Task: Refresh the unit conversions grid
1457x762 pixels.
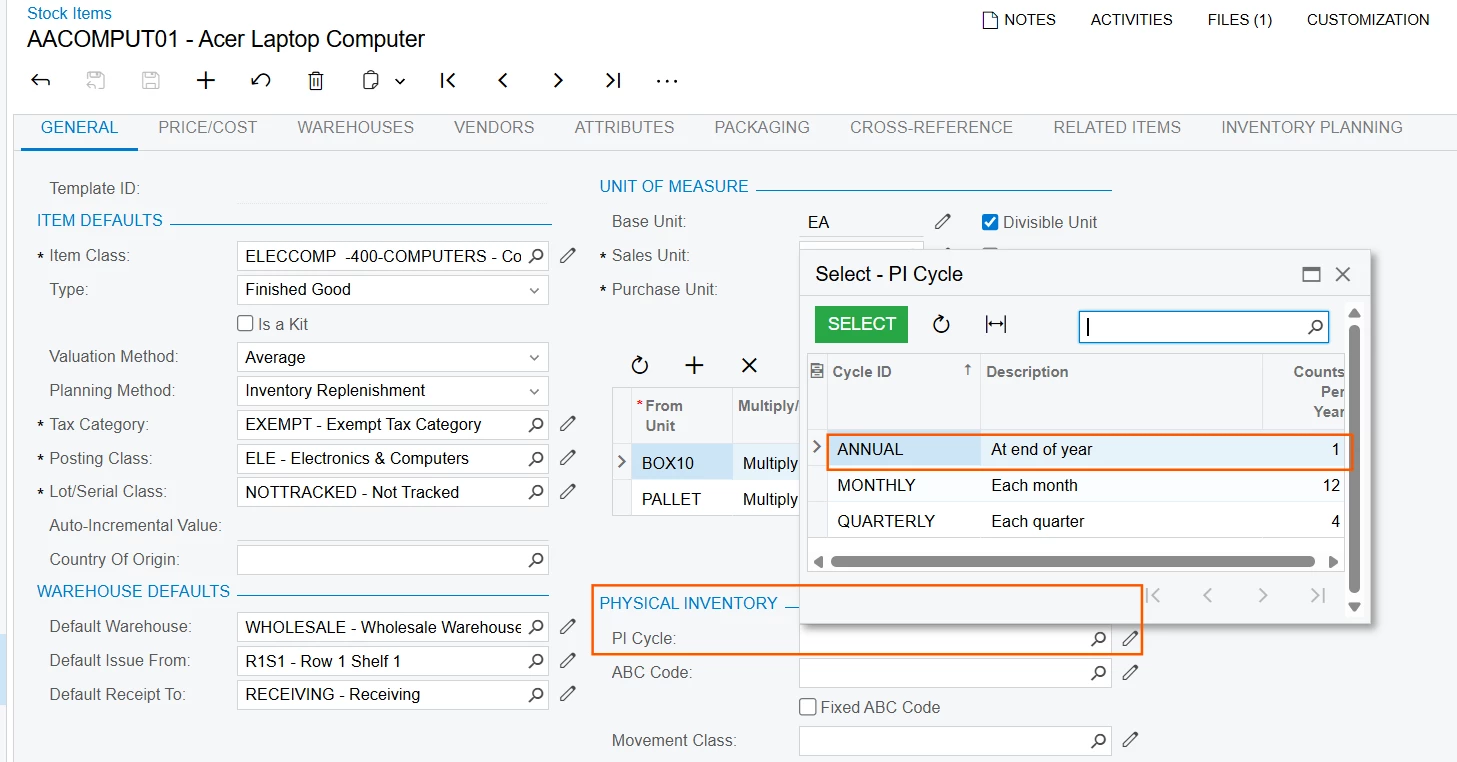Action: pos(640,366)
